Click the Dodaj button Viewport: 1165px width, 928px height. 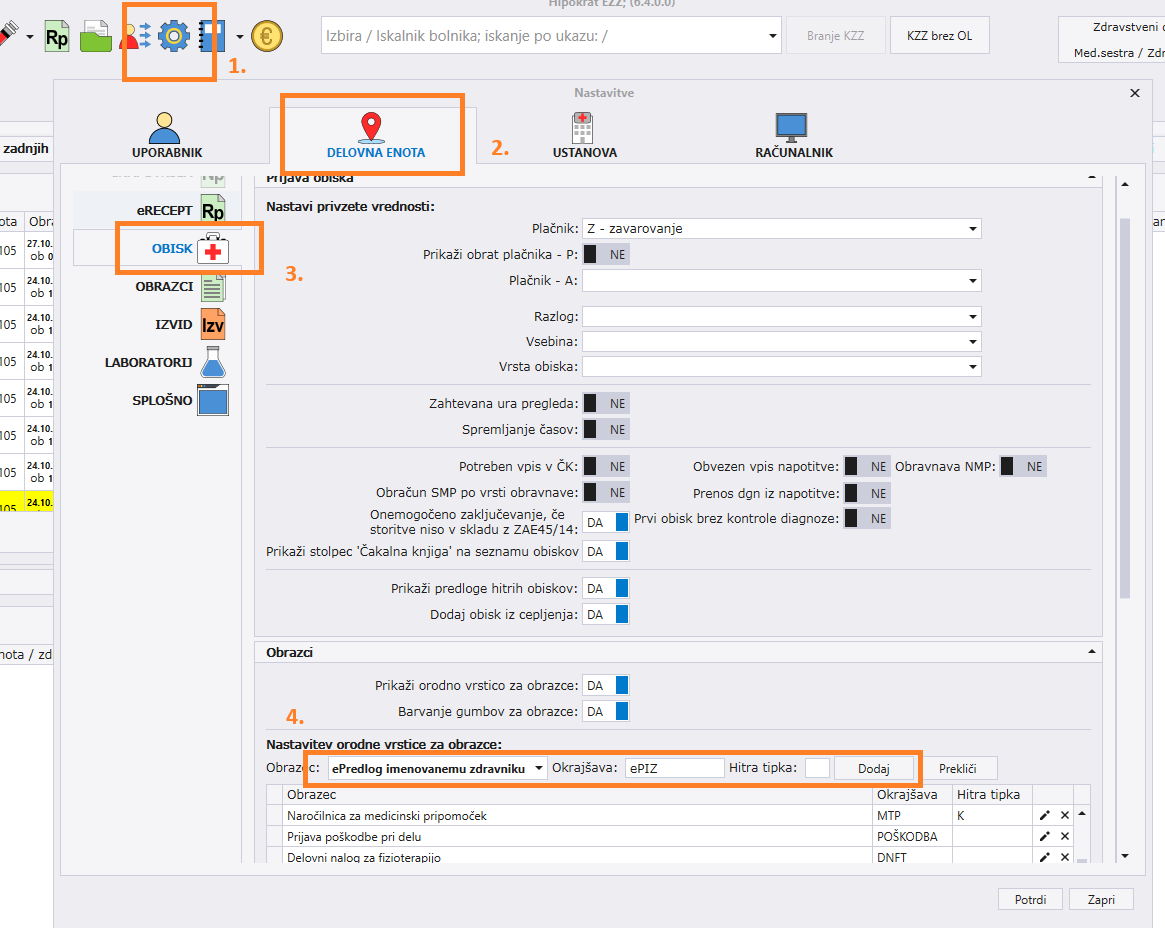click(873, 768)
